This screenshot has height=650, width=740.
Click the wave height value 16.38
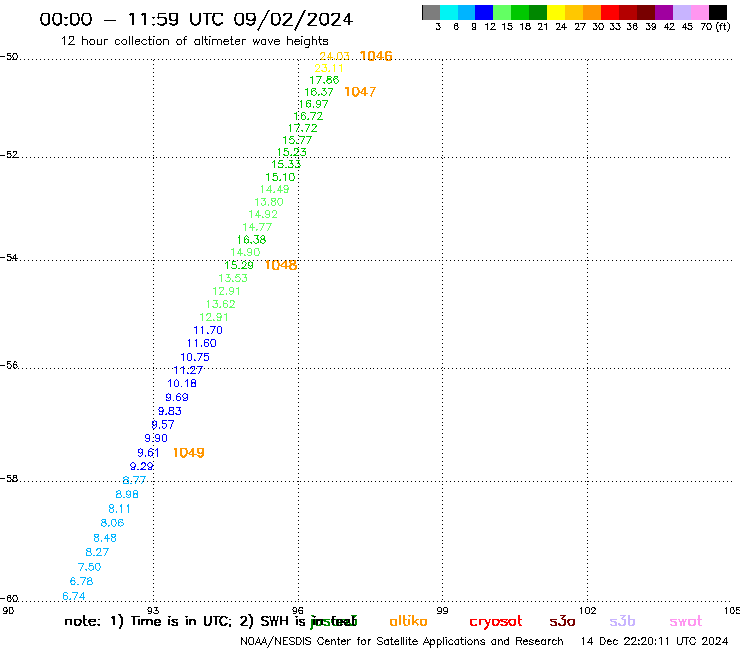(252, 240)
